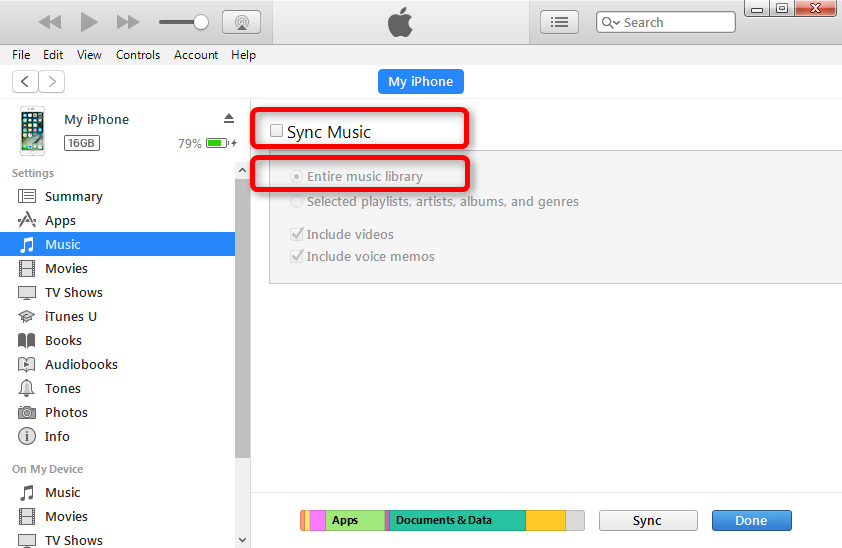Adjust the volume slider knob
This screenshot has width=842, height=548.
click(x=201, y=22)
